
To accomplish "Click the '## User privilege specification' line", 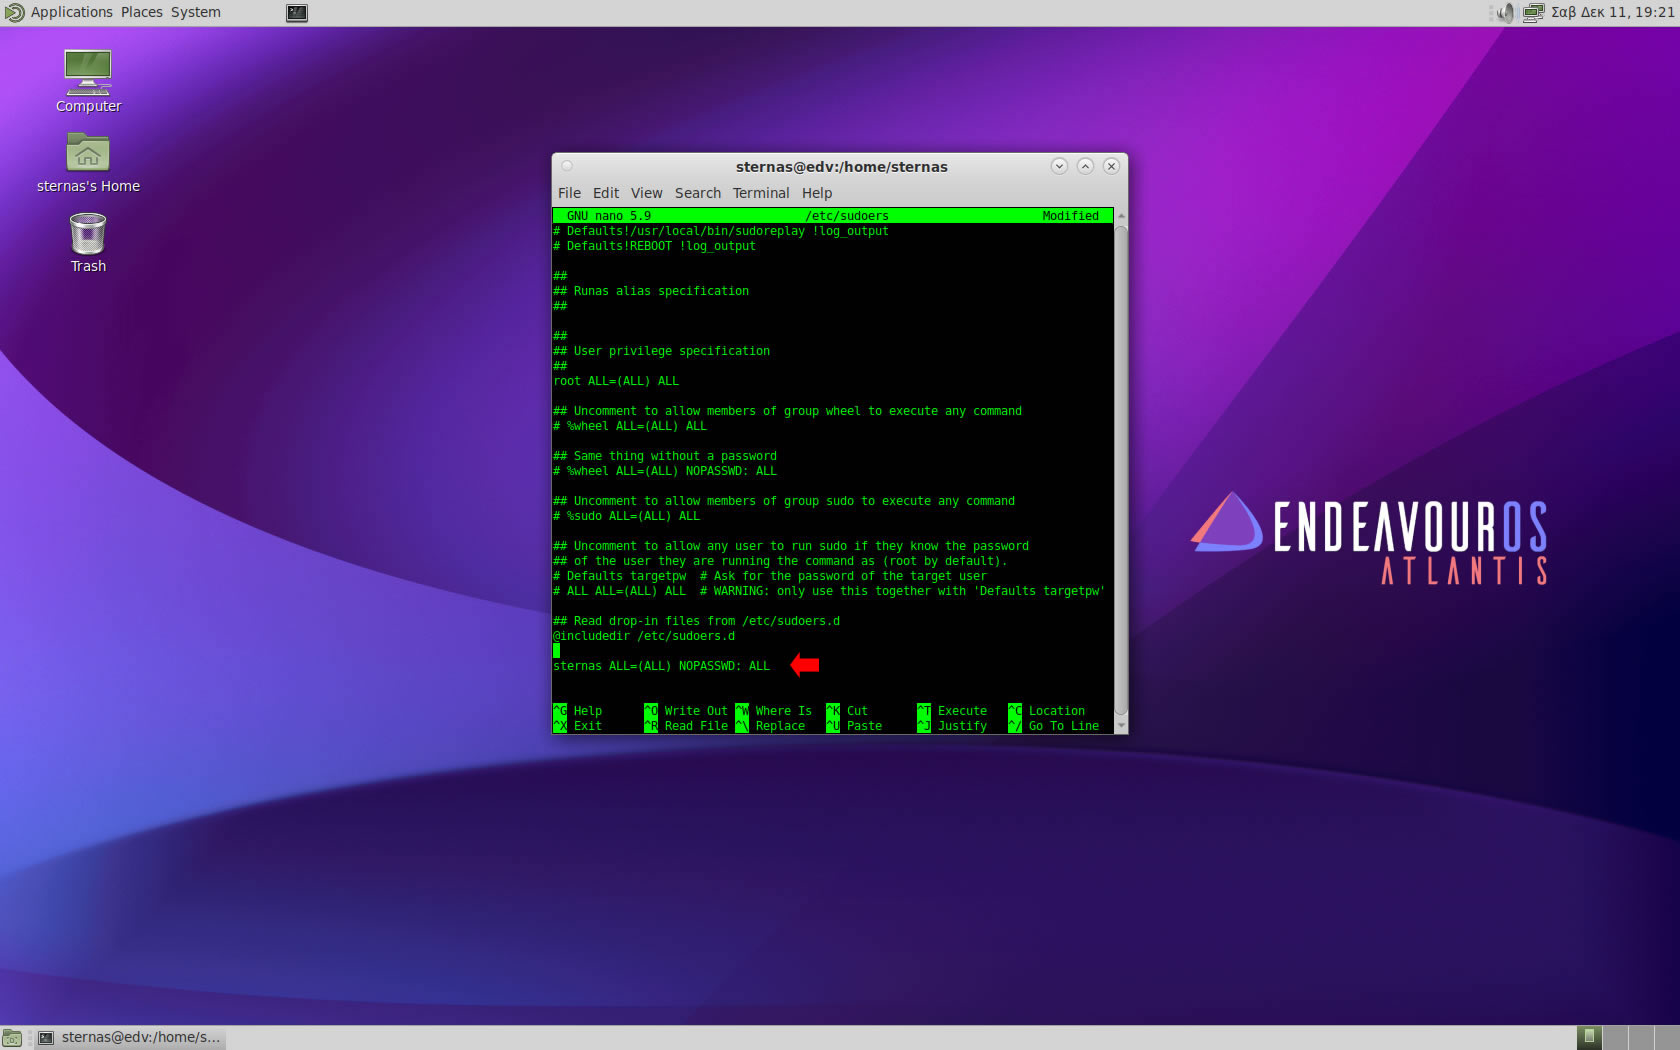I will (x=662, y=351).
